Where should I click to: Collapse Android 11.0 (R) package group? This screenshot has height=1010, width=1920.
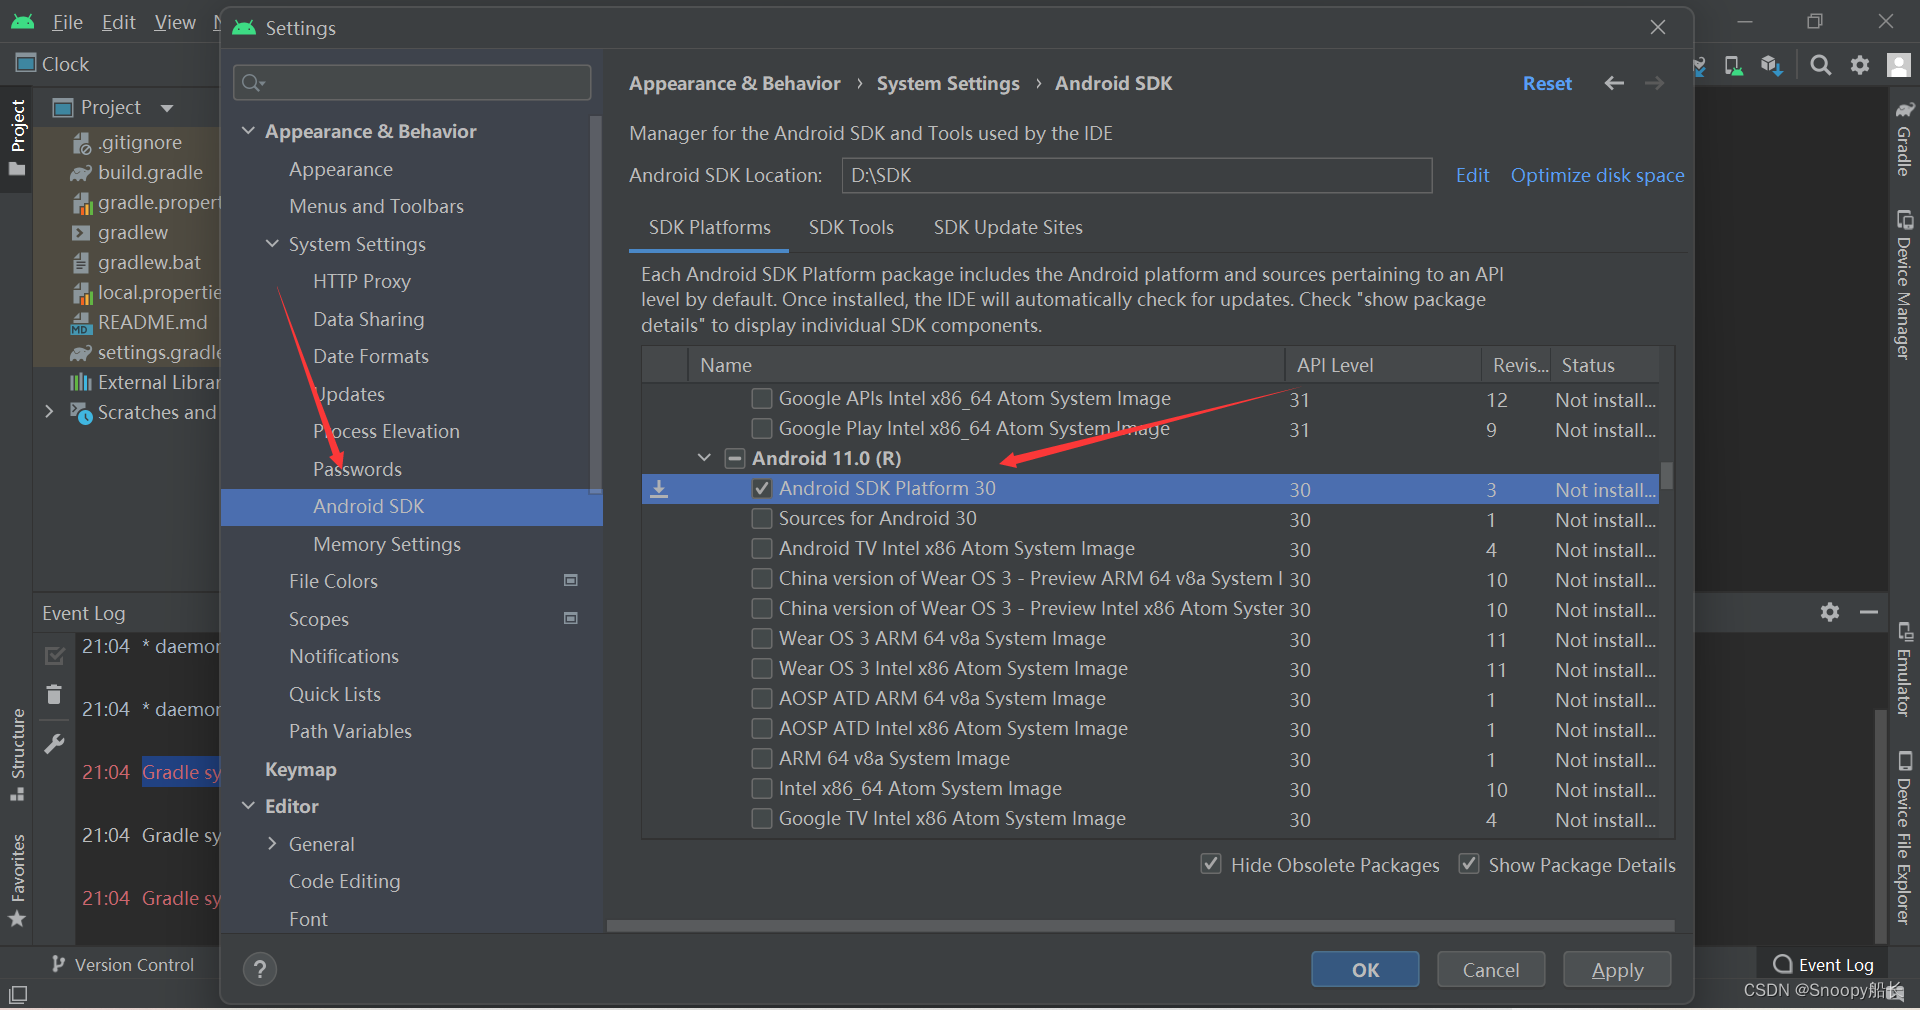click(704, 459)
